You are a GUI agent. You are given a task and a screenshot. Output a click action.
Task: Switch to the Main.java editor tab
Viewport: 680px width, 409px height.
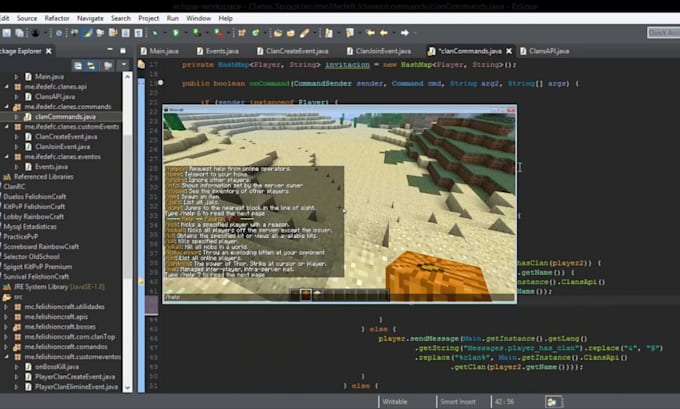point(160,51)
